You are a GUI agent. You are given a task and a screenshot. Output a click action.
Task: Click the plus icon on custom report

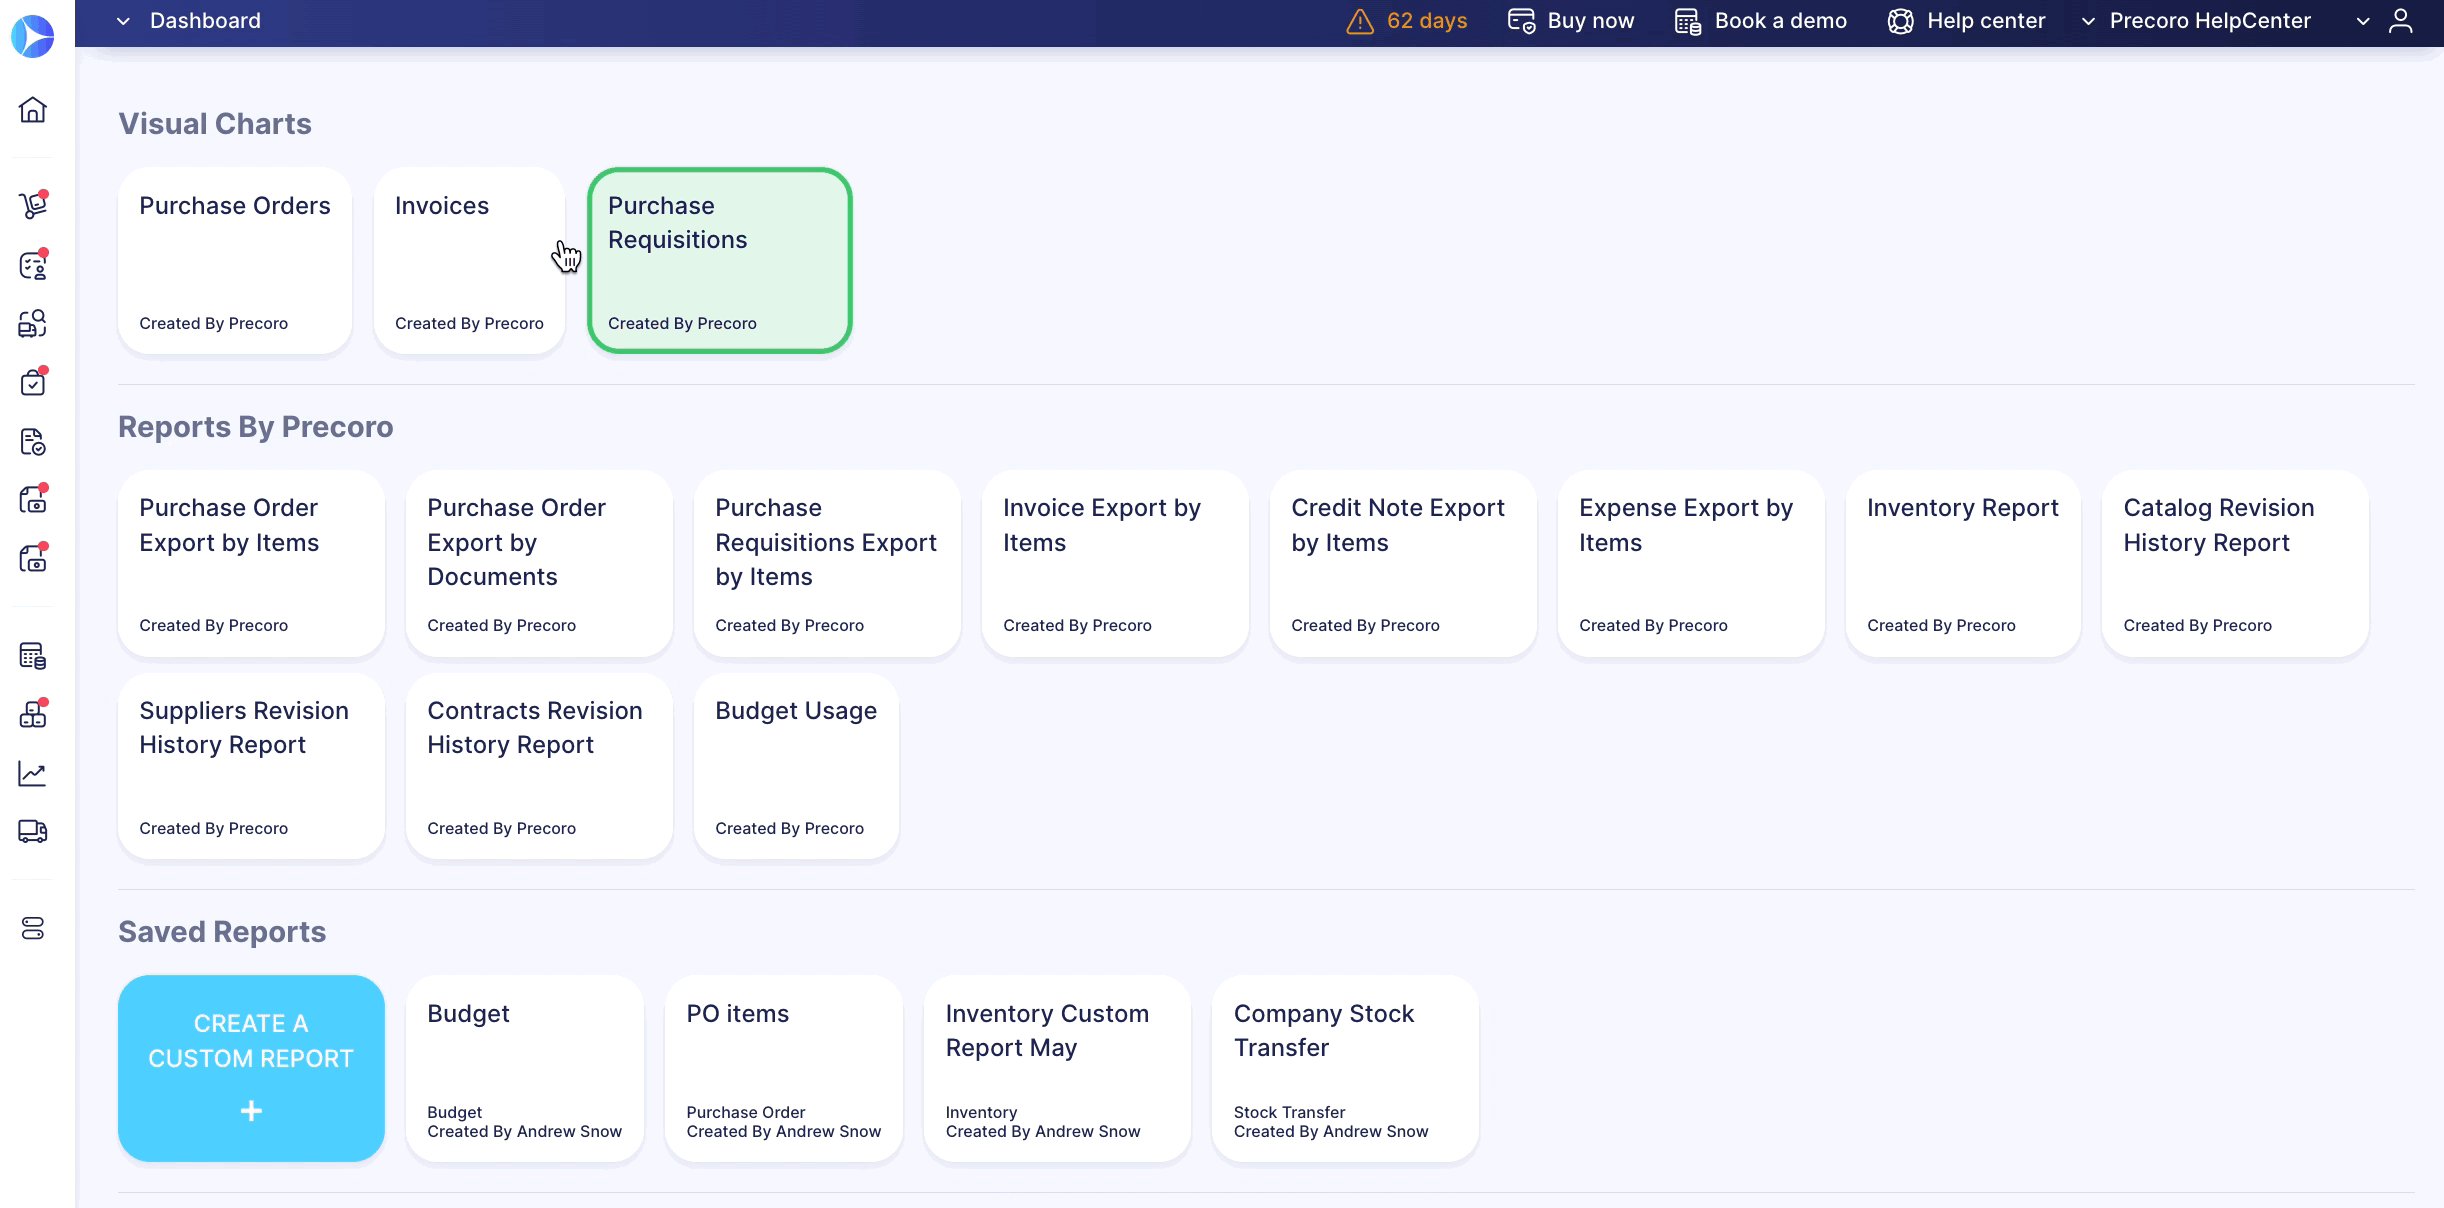point(251,1111)
